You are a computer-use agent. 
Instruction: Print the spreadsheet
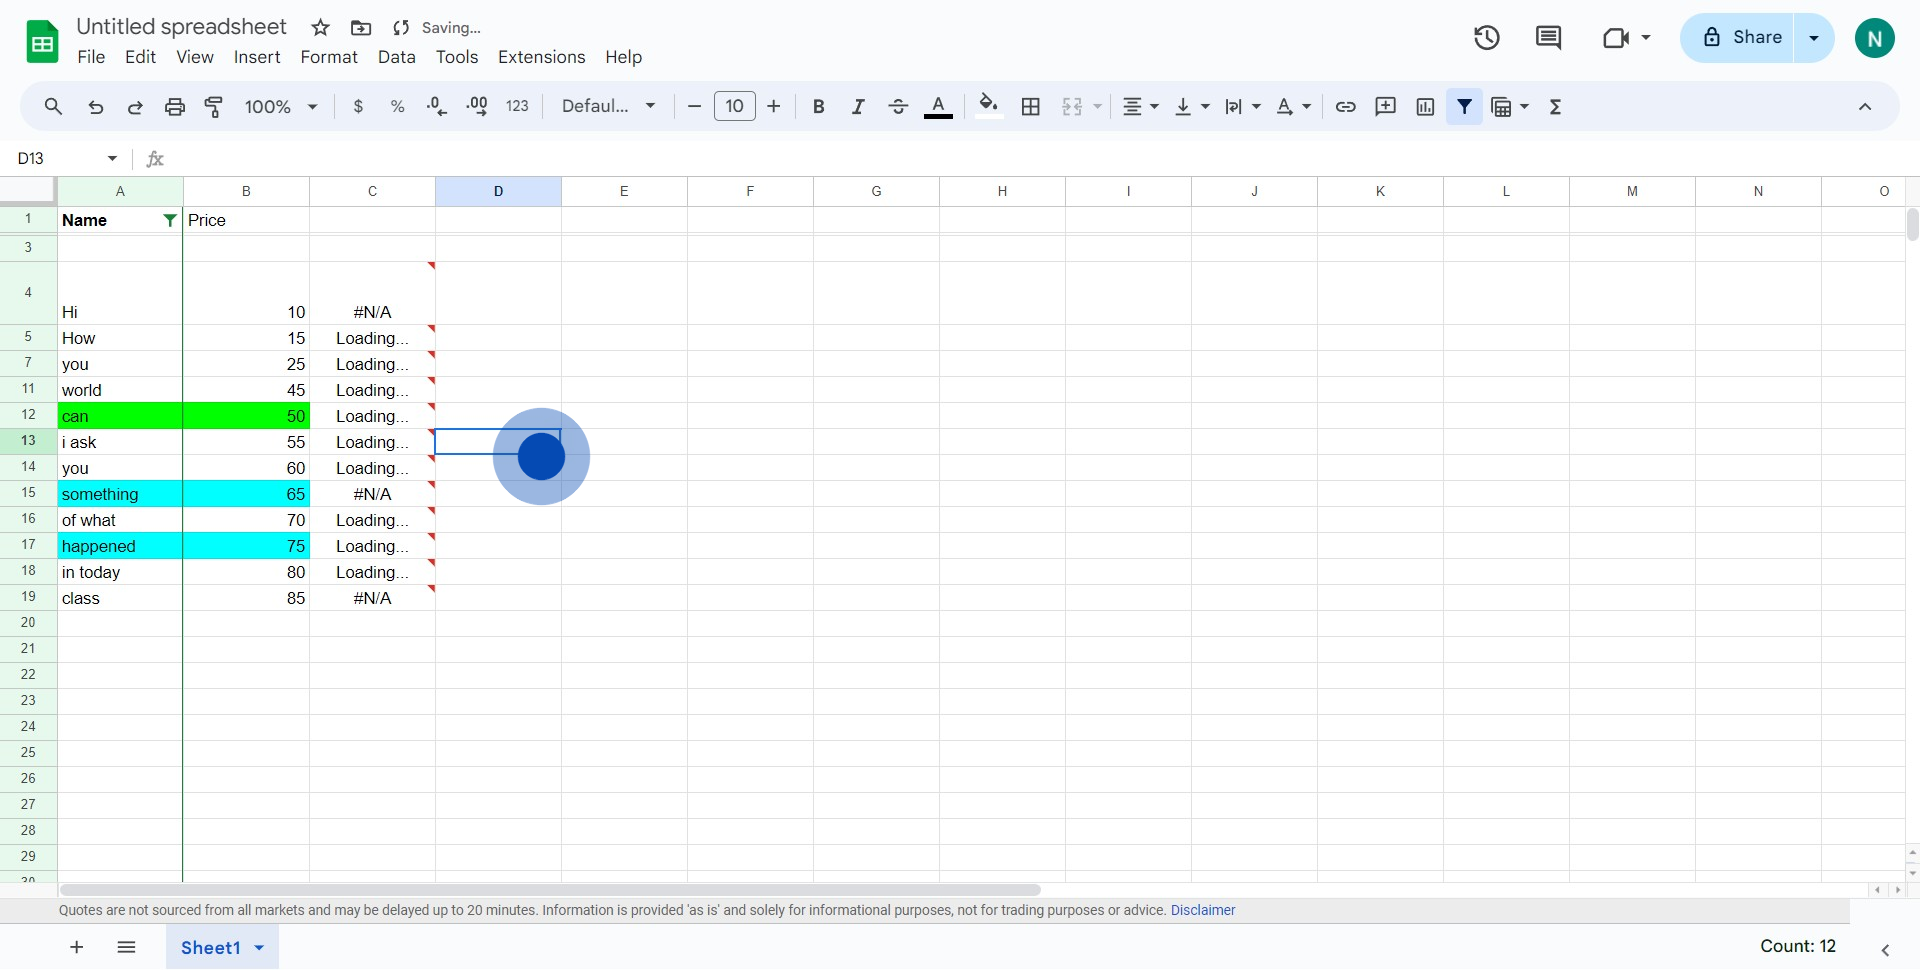click(175, 106)
